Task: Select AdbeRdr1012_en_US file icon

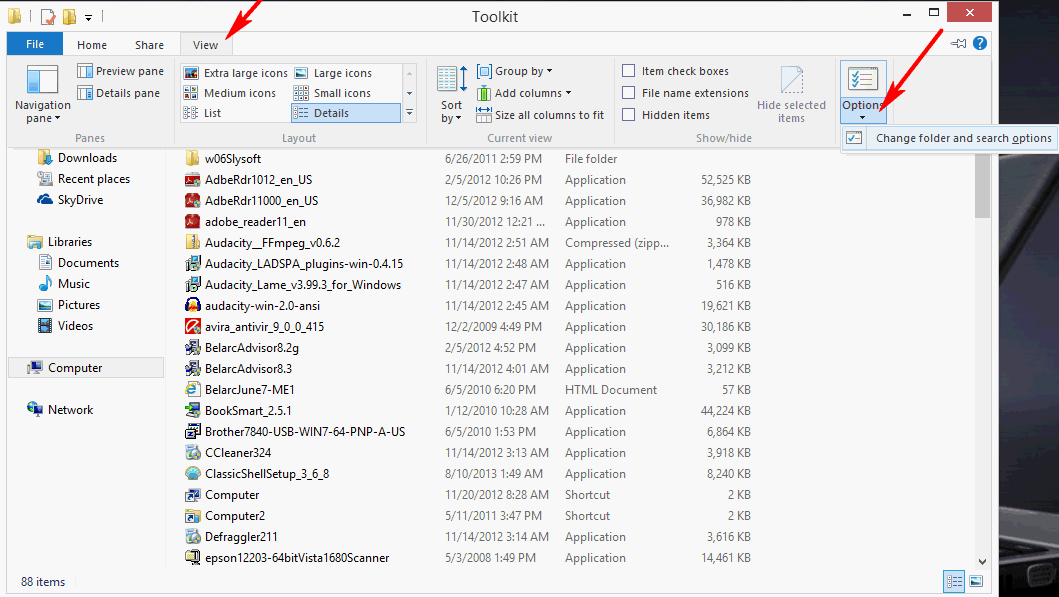Action: [192, 180]
